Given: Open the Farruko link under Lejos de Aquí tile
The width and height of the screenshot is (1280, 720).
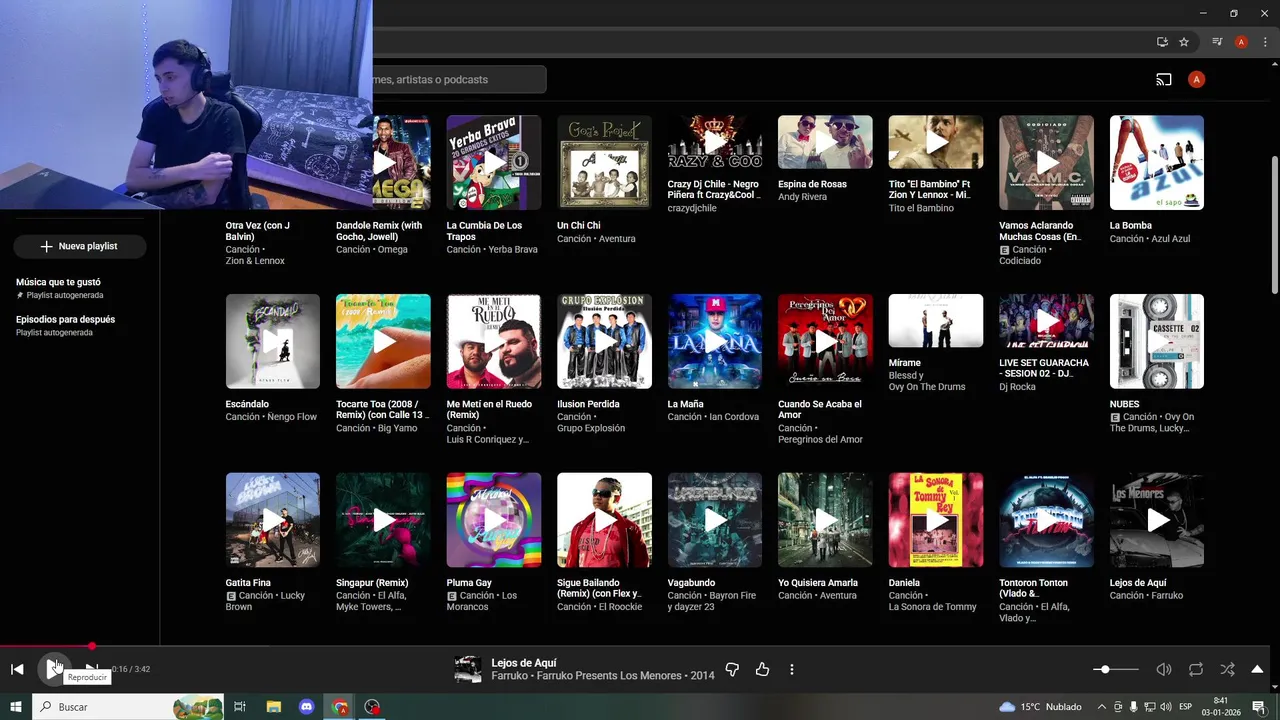Looking at the screenshot, I should [1167, 596].
